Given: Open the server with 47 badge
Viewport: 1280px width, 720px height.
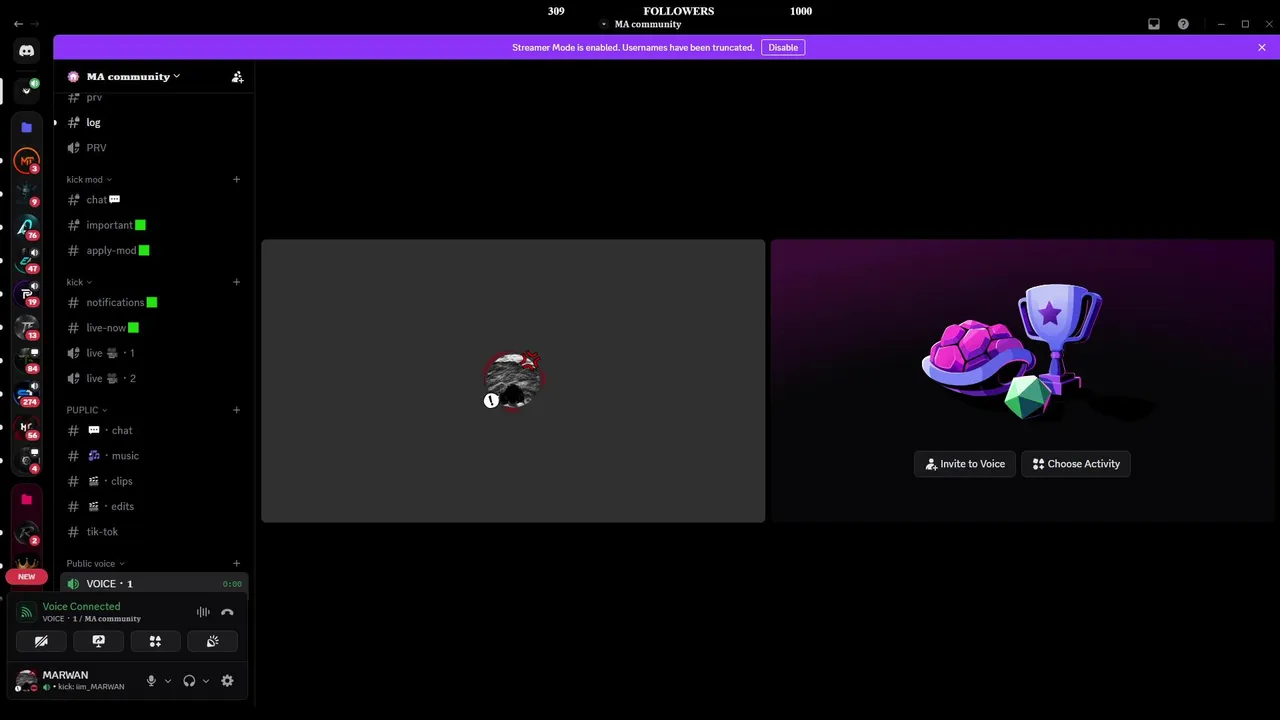Looking at the screenshot, I should 27,260.
